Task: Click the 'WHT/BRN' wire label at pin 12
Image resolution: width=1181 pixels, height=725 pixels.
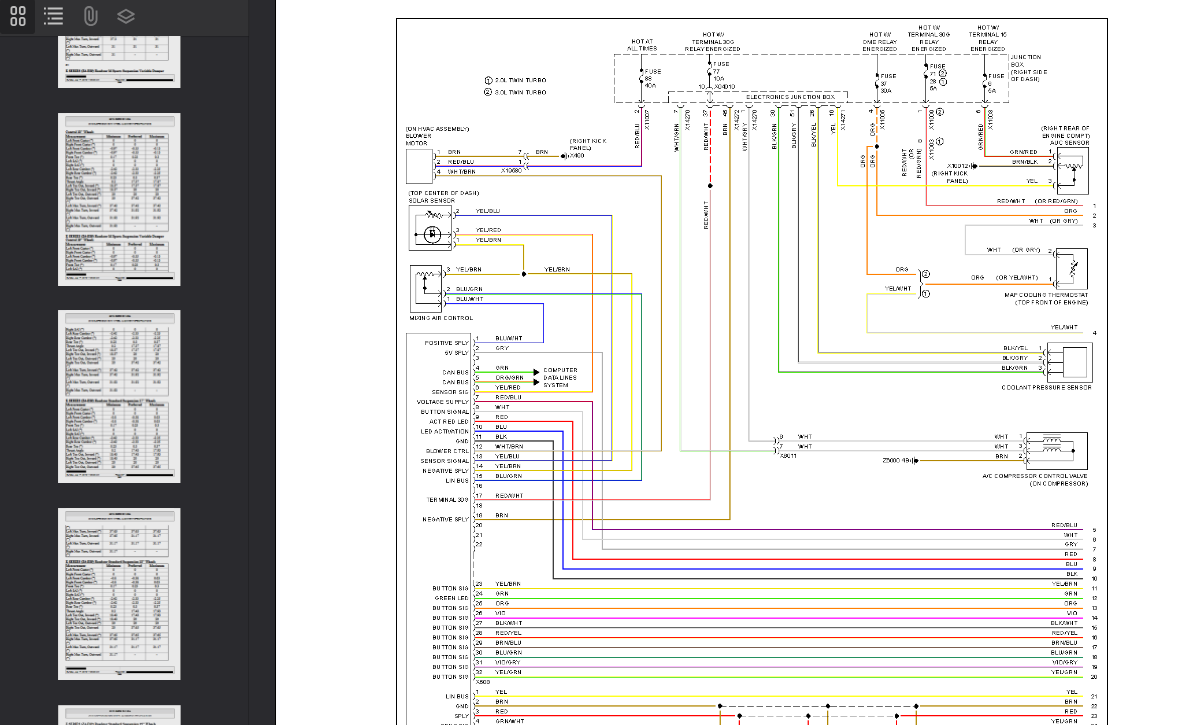Action: point(509,446)
